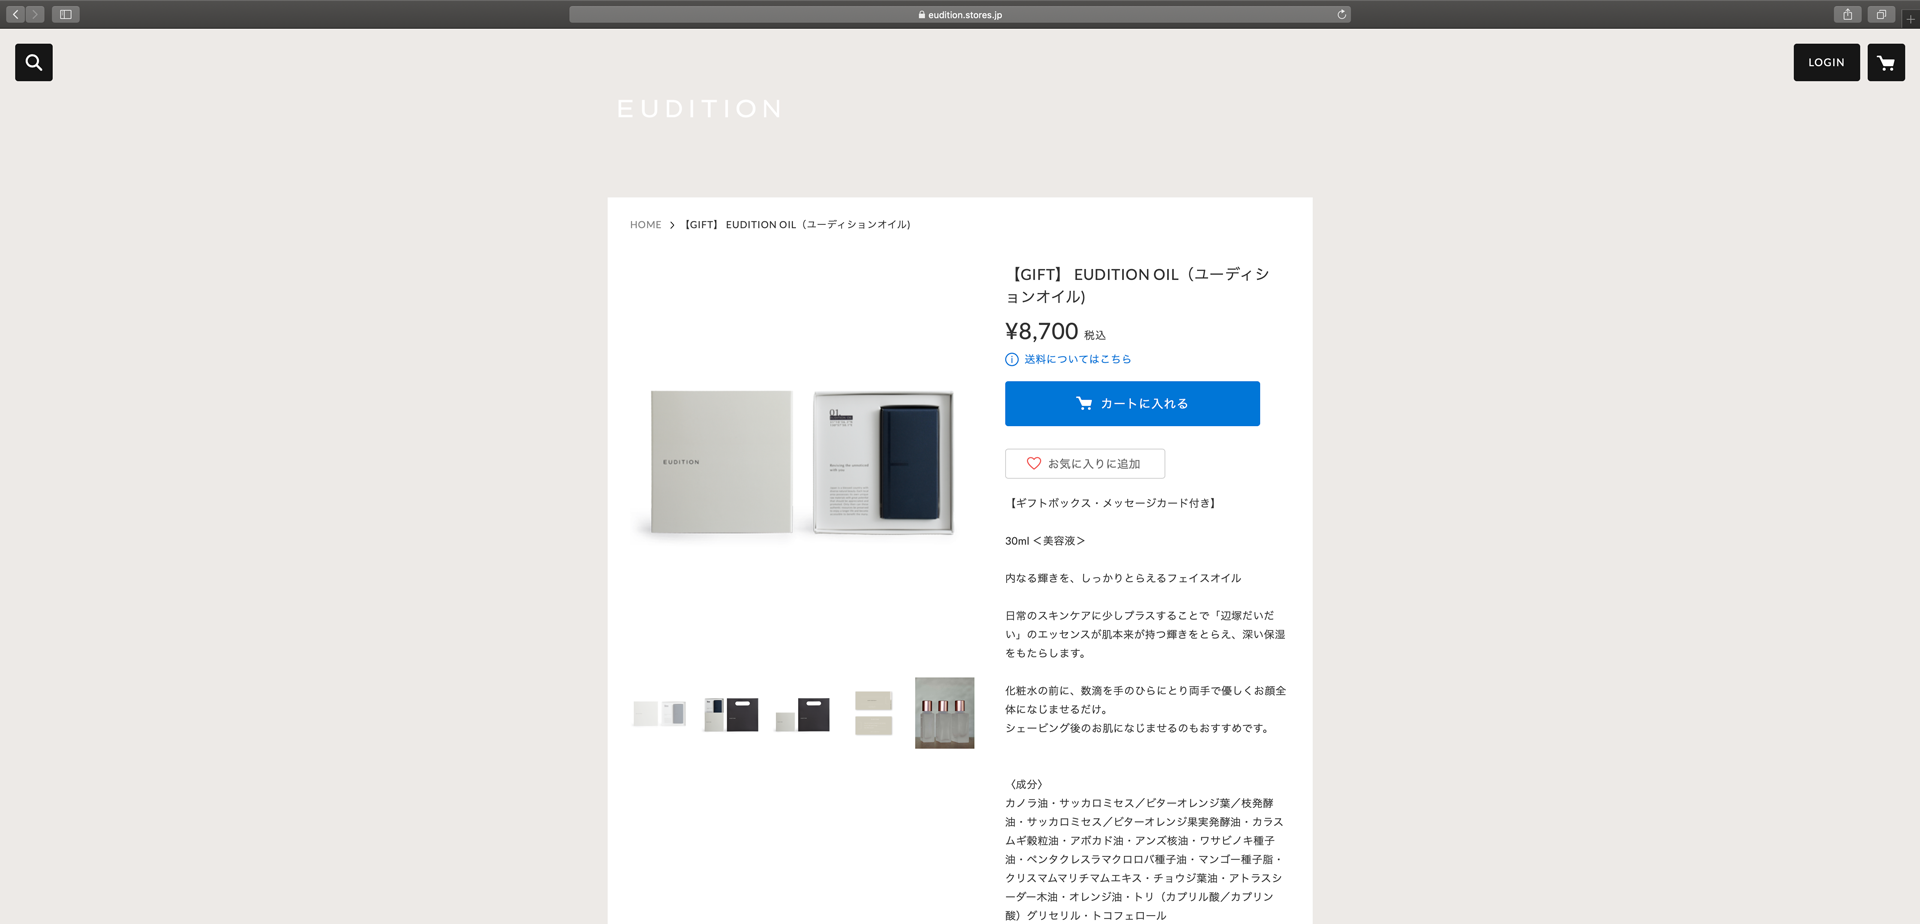The image size is (1920, 924).
Task: Open the shipping details link
Action: 1078,360
